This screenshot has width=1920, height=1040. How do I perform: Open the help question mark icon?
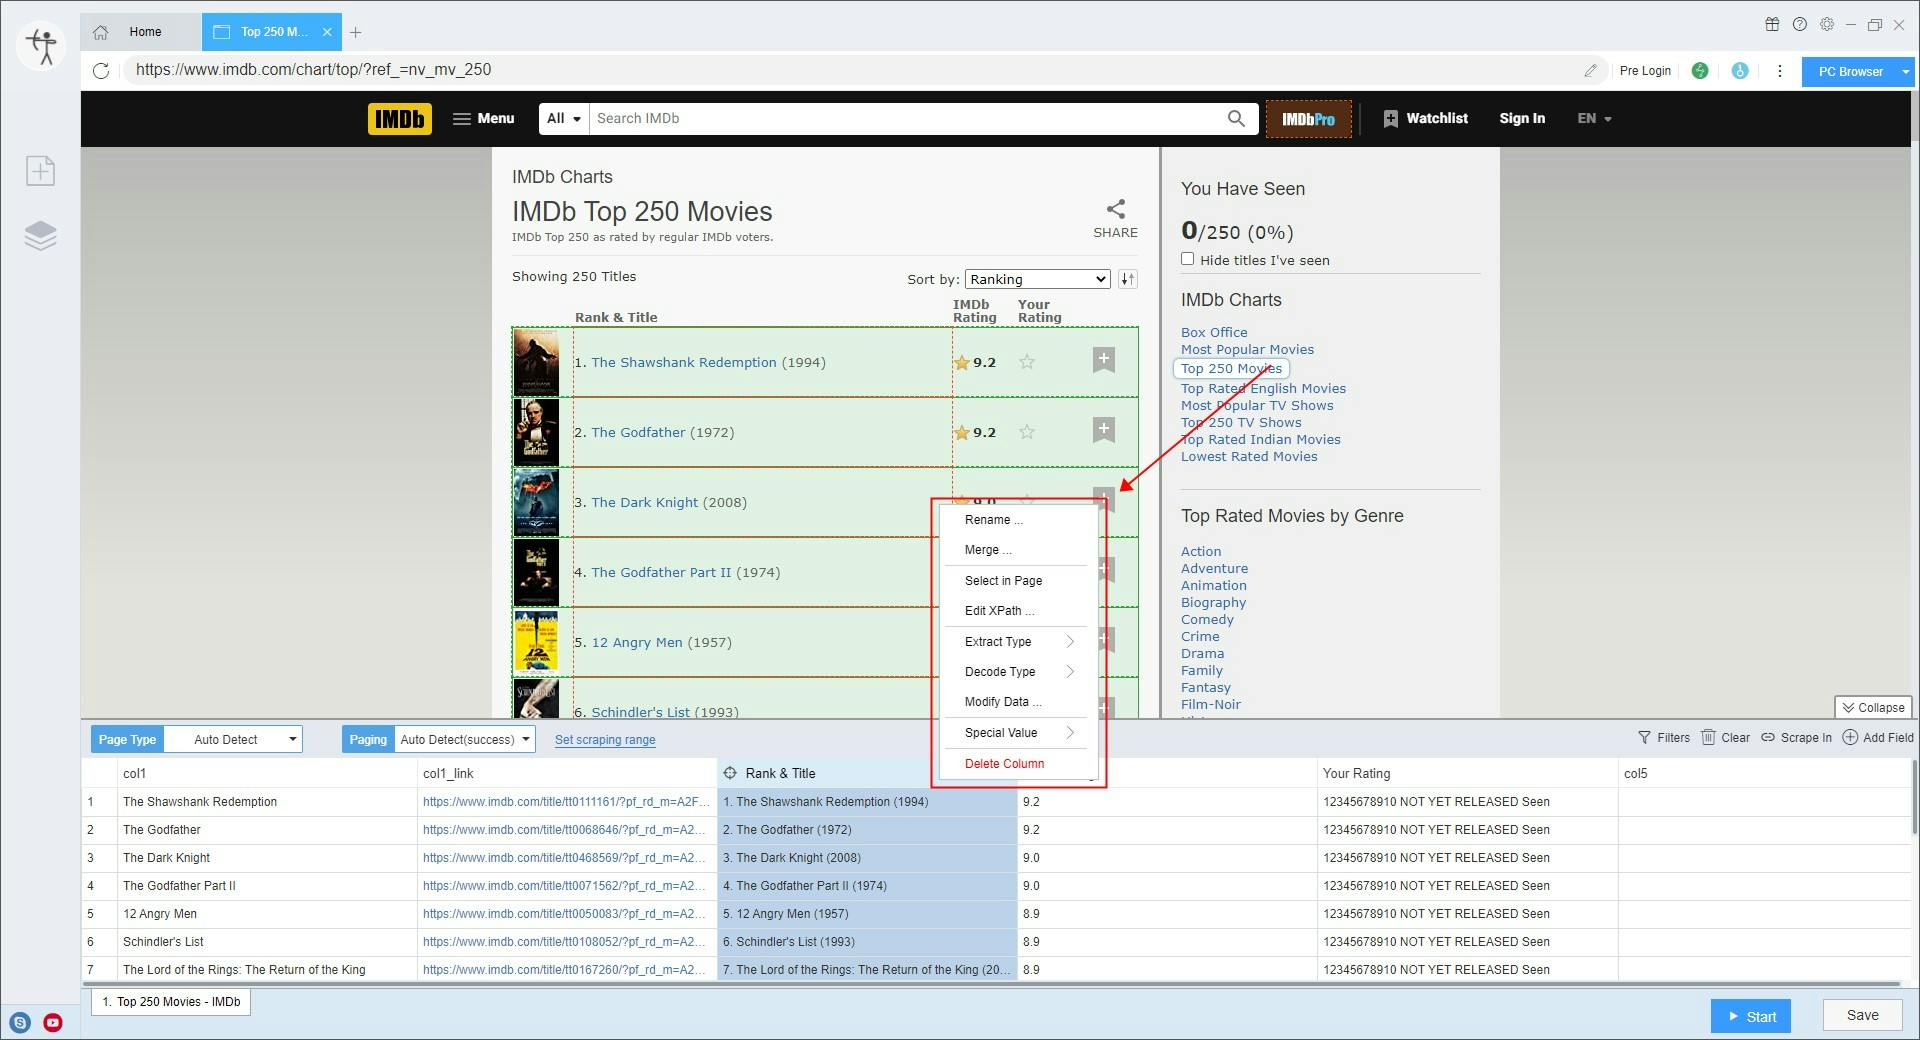coord(1800,25)
